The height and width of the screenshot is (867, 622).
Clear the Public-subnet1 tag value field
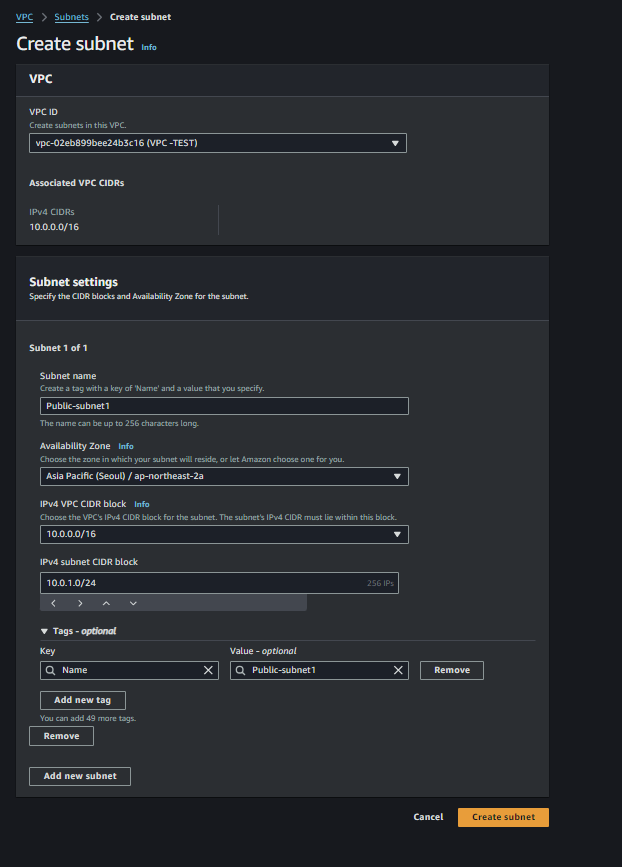click(398, 670)
